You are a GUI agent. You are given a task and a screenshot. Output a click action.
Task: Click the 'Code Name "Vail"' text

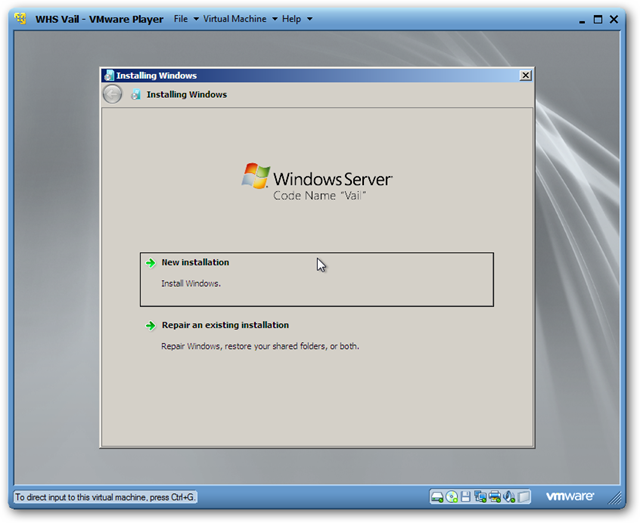320,196
